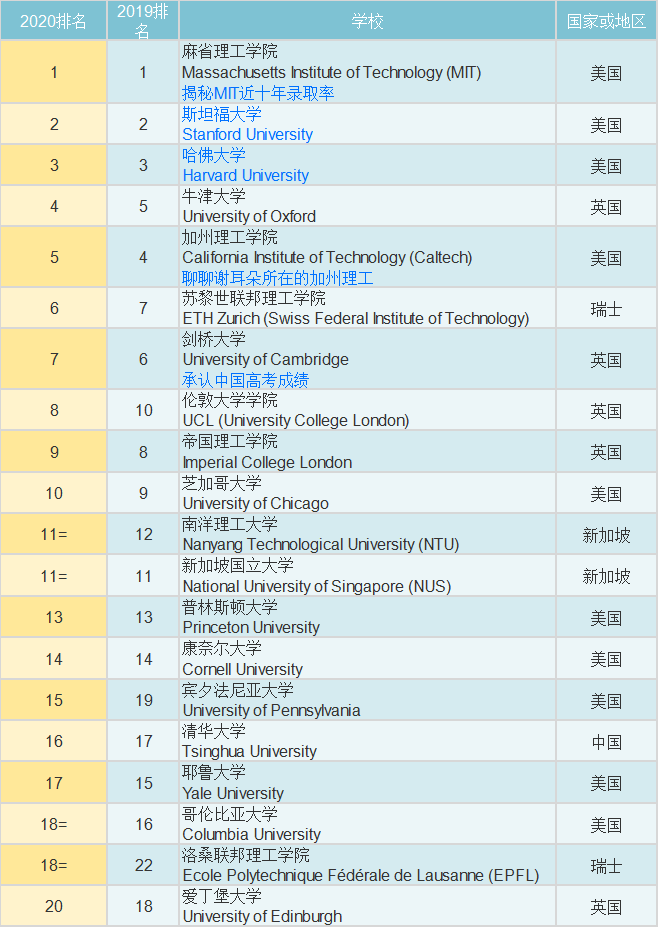Select the 学校 column header
The width and height of the screenshot is (658, 927).
367,21
